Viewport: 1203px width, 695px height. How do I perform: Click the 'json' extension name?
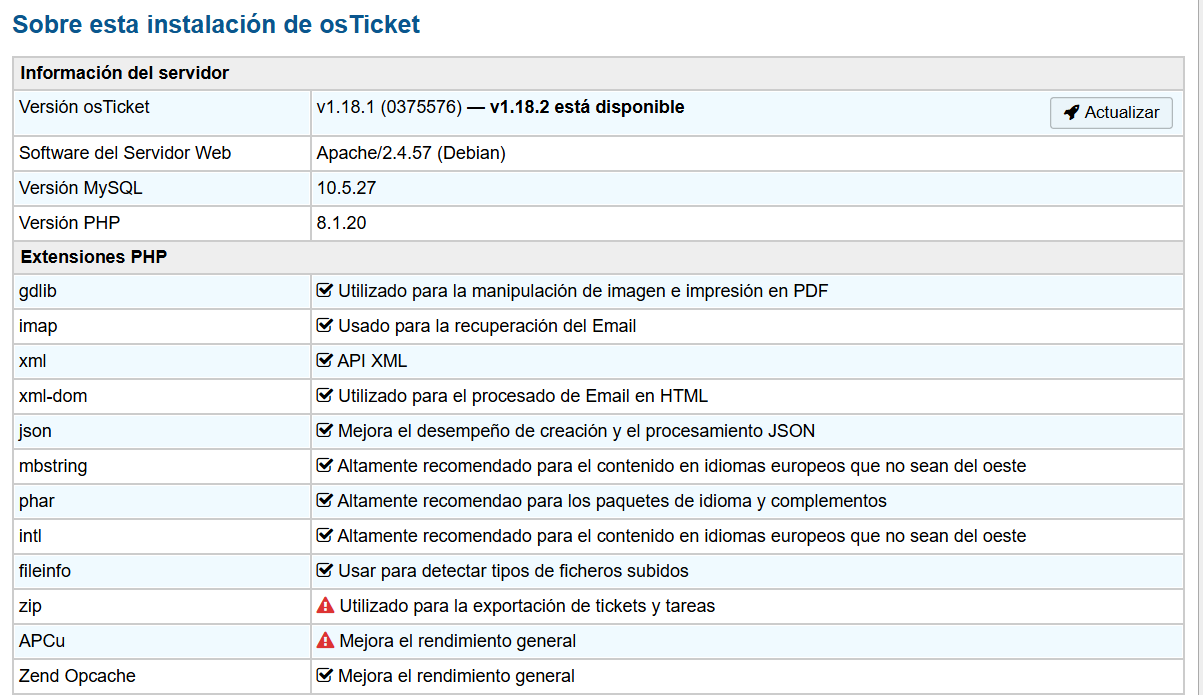click(x=35, y=431)
